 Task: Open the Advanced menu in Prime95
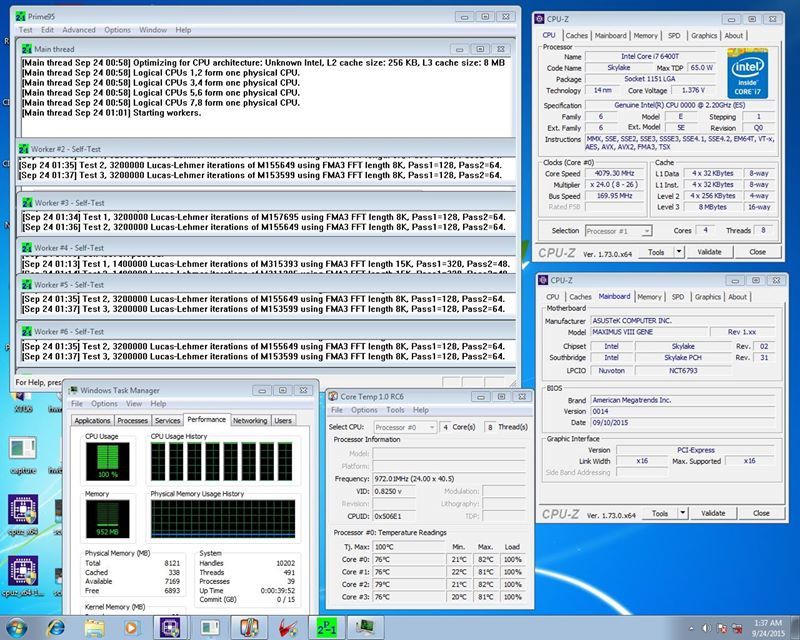pos(79,30)
